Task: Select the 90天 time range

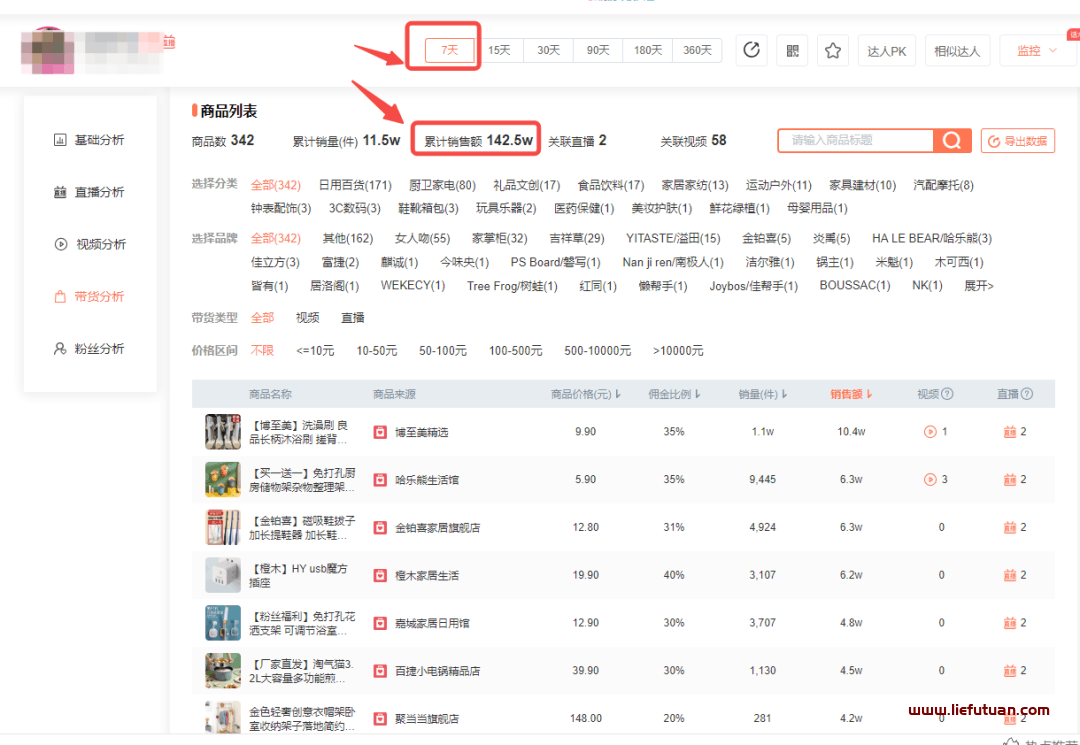Action: point(598,50)
